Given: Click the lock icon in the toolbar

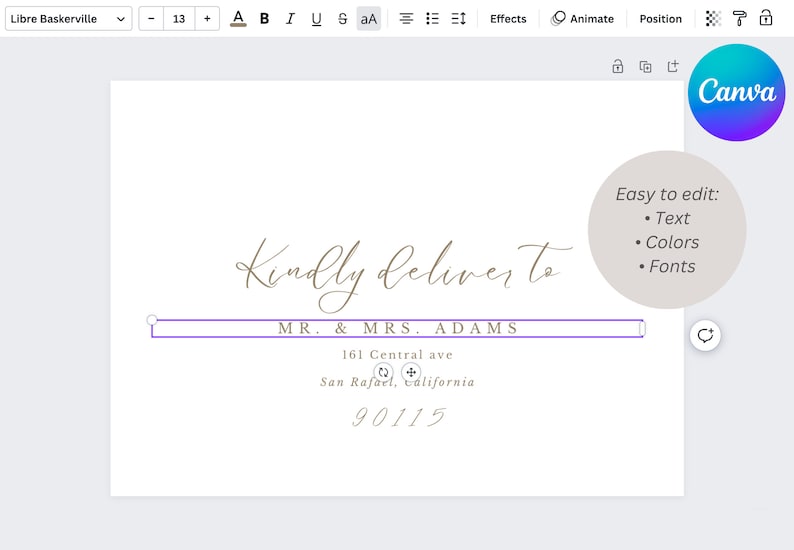Looking at the screenshot, I should pyautogui.click(x=766, y=18).
